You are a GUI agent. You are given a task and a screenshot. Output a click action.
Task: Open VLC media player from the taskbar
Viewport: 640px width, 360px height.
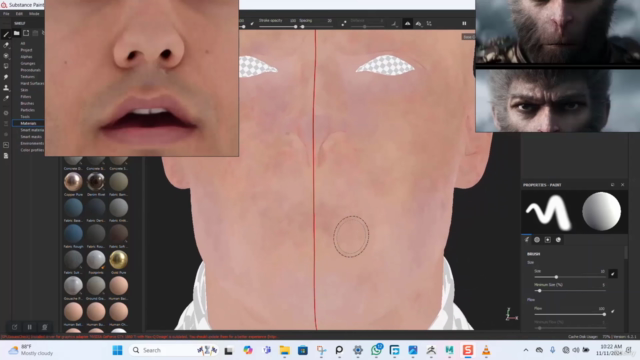click(486, 350)
